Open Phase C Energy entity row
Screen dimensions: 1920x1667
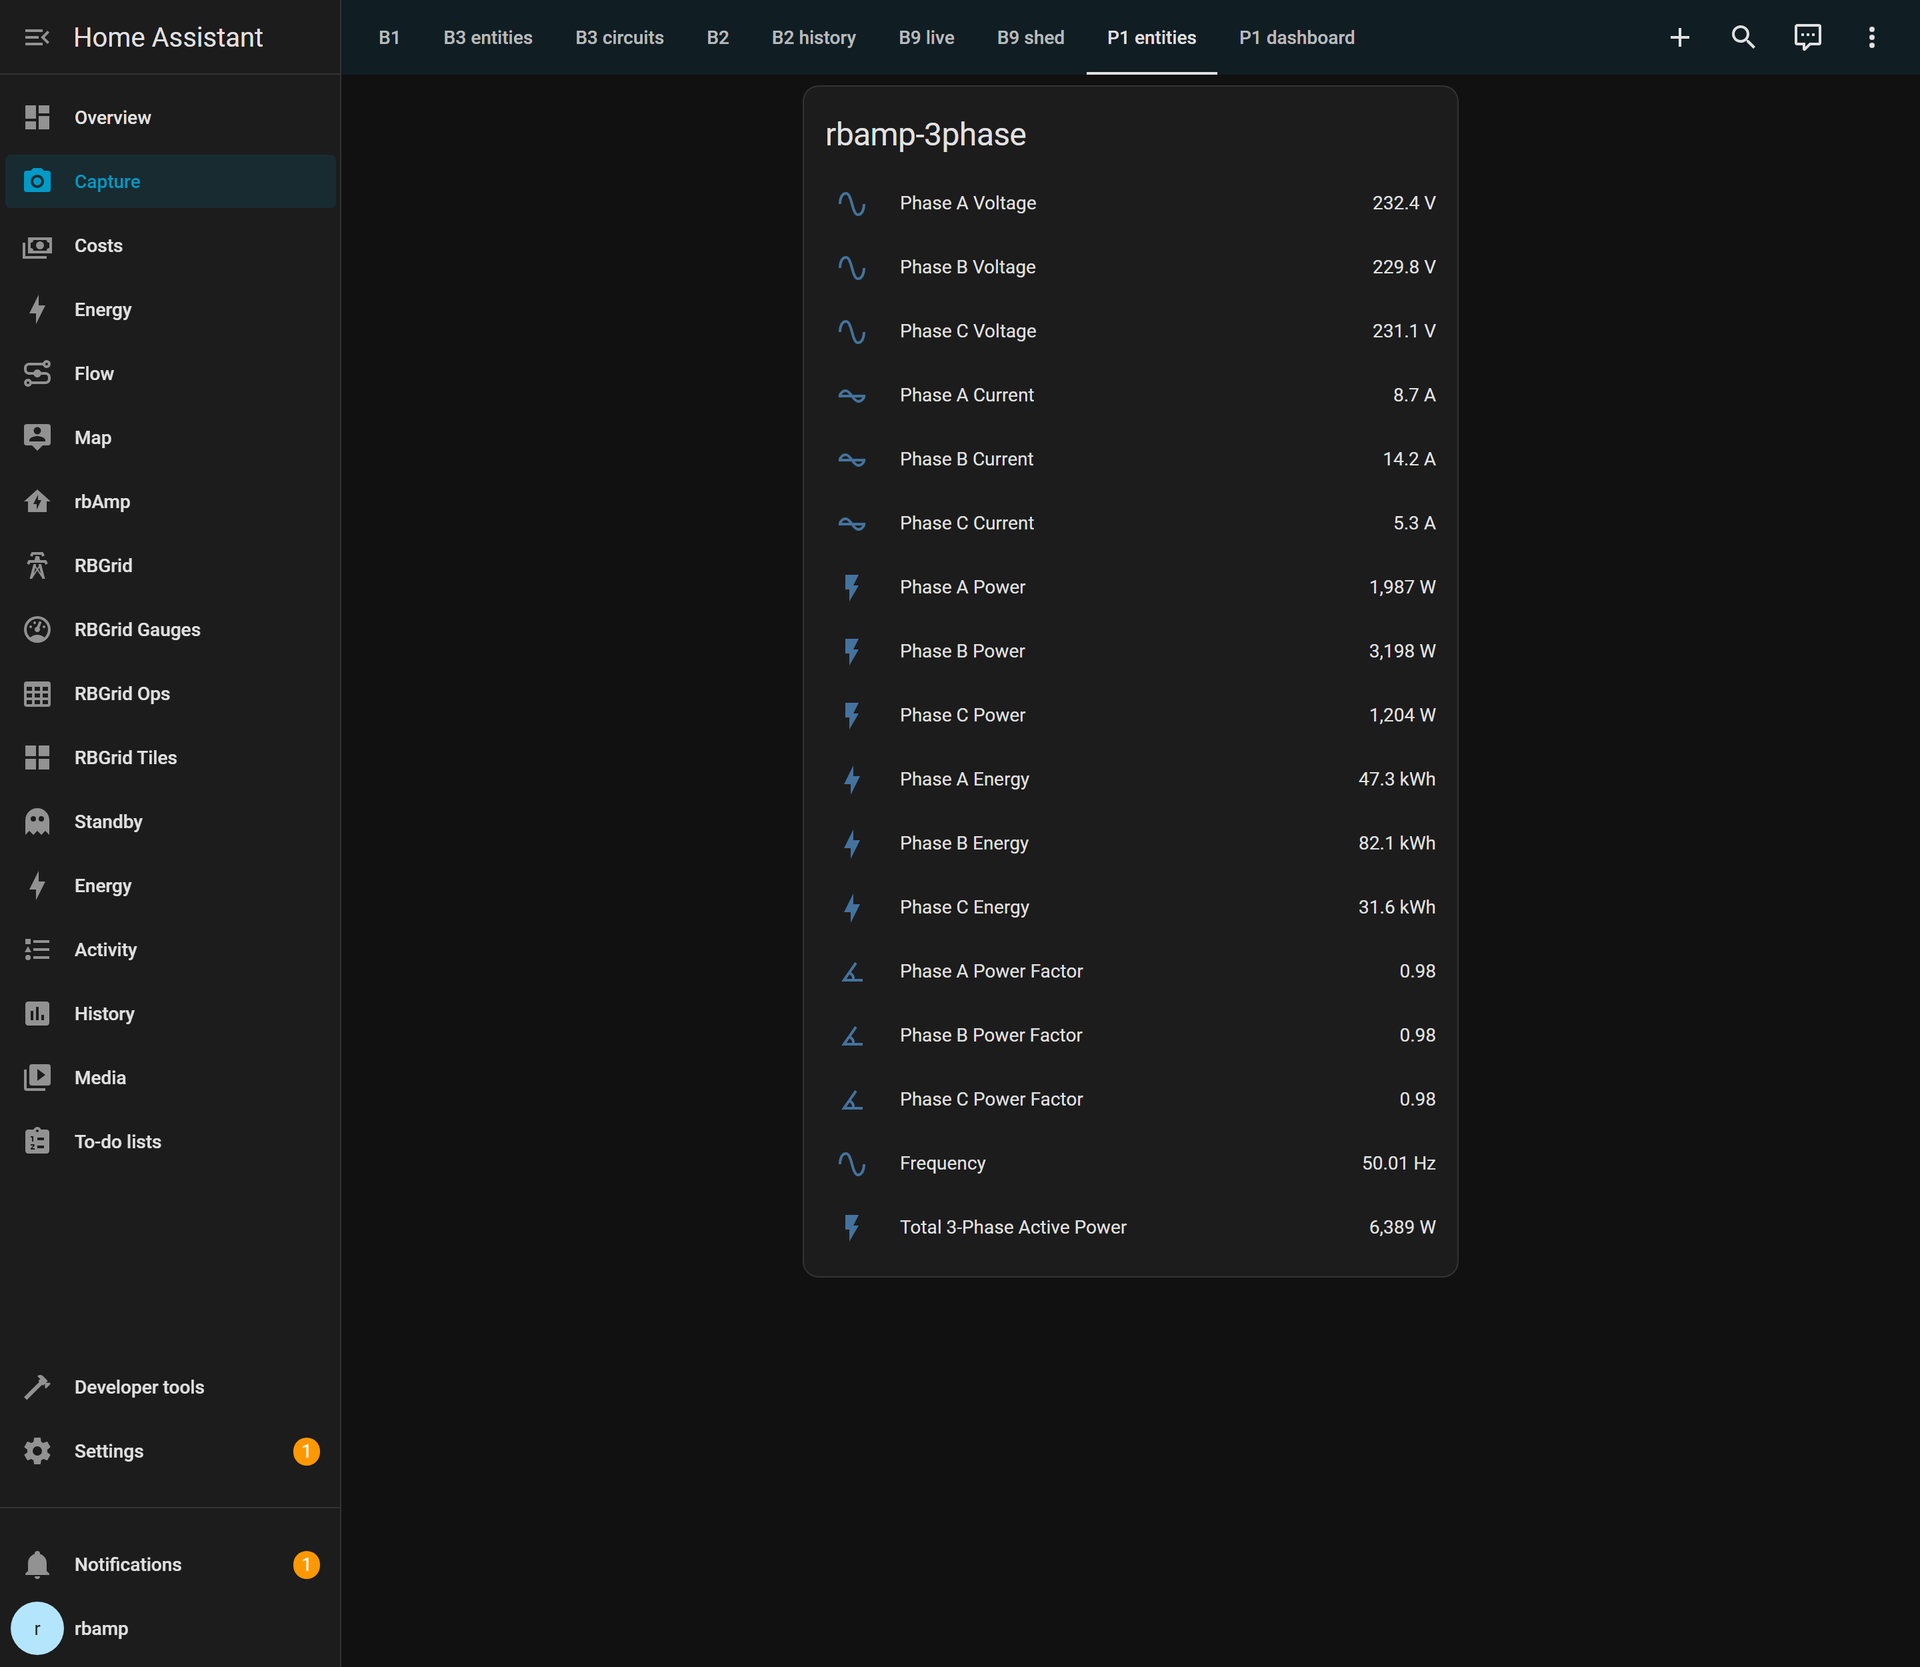[x=1130, y=907]
